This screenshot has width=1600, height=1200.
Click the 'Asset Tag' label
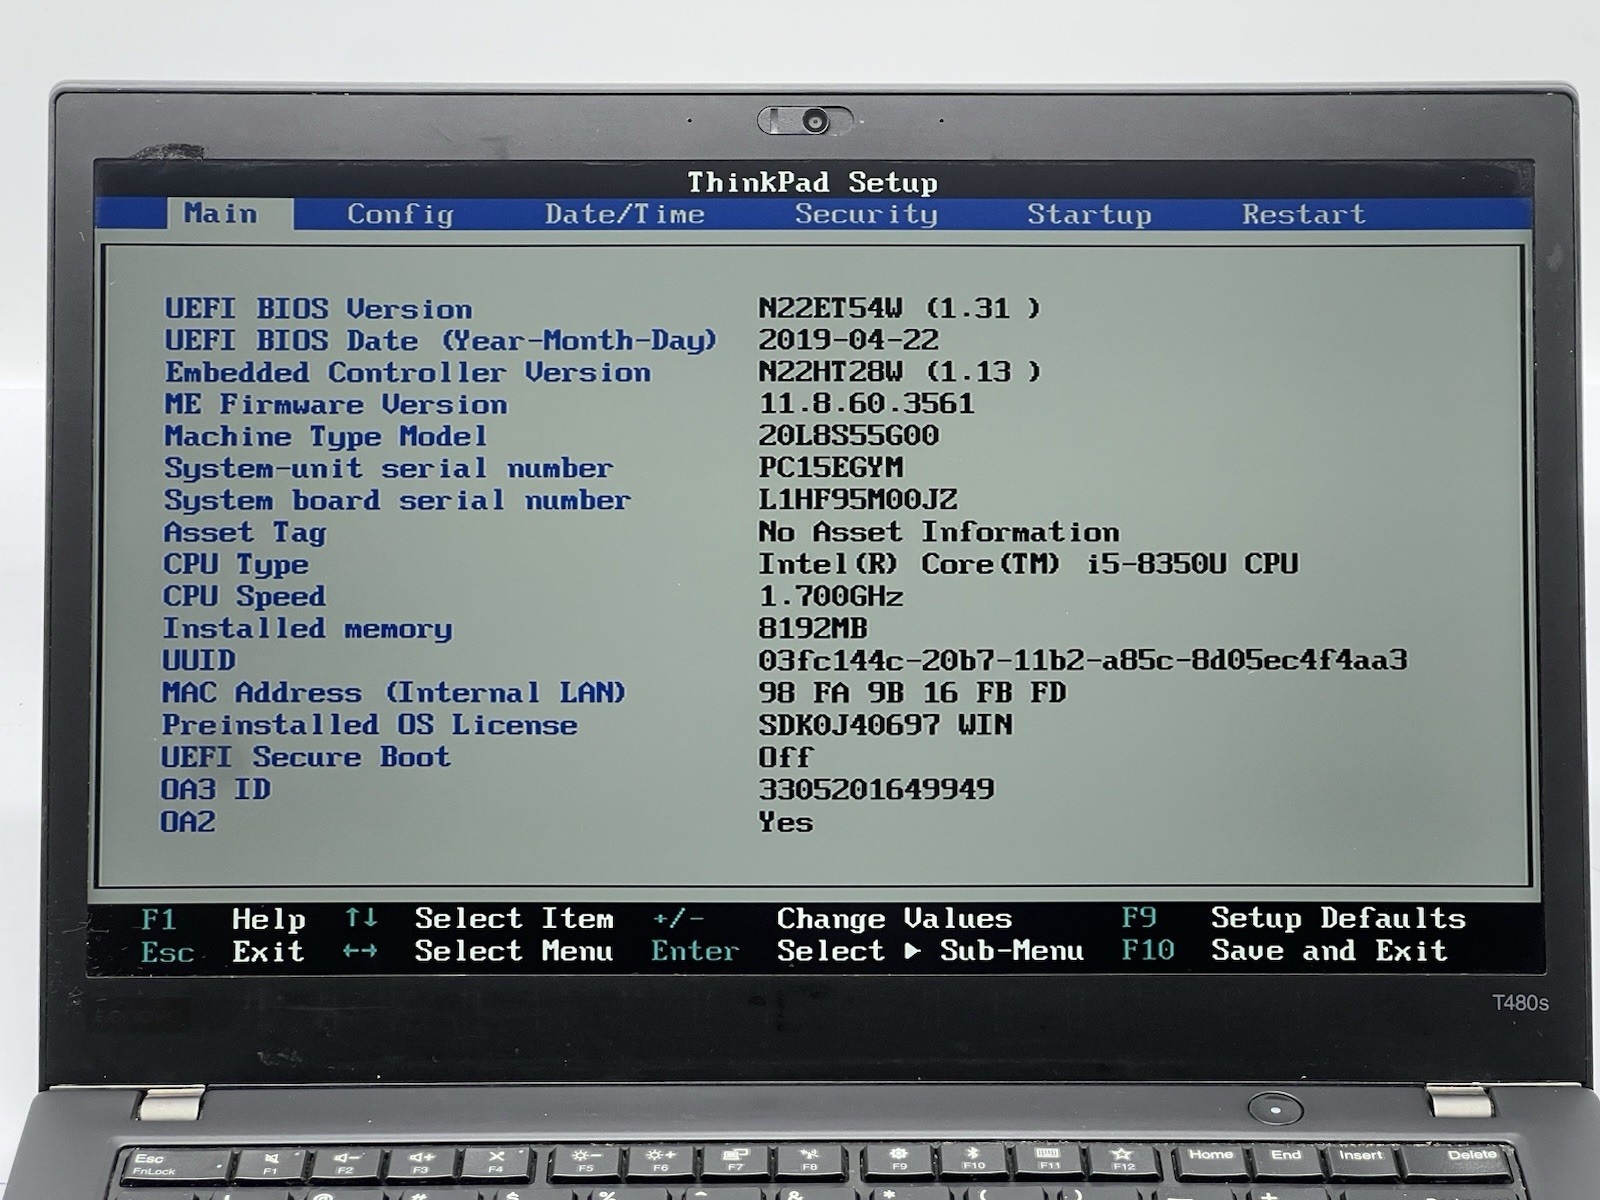coord(245,533)
